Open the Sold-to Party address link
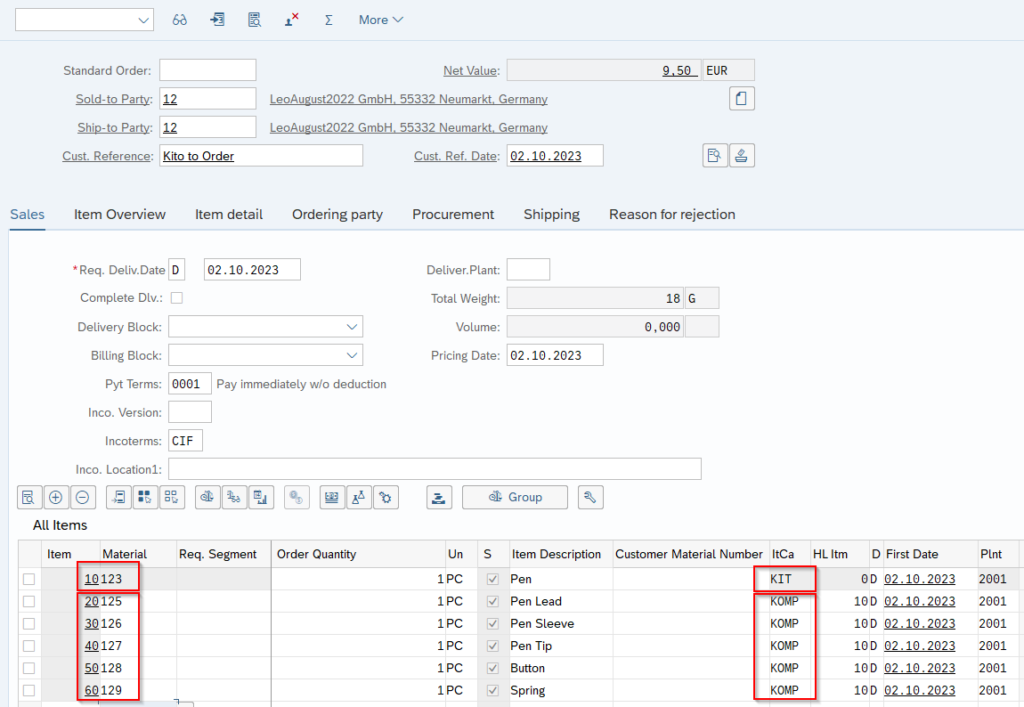 (409, 99)
